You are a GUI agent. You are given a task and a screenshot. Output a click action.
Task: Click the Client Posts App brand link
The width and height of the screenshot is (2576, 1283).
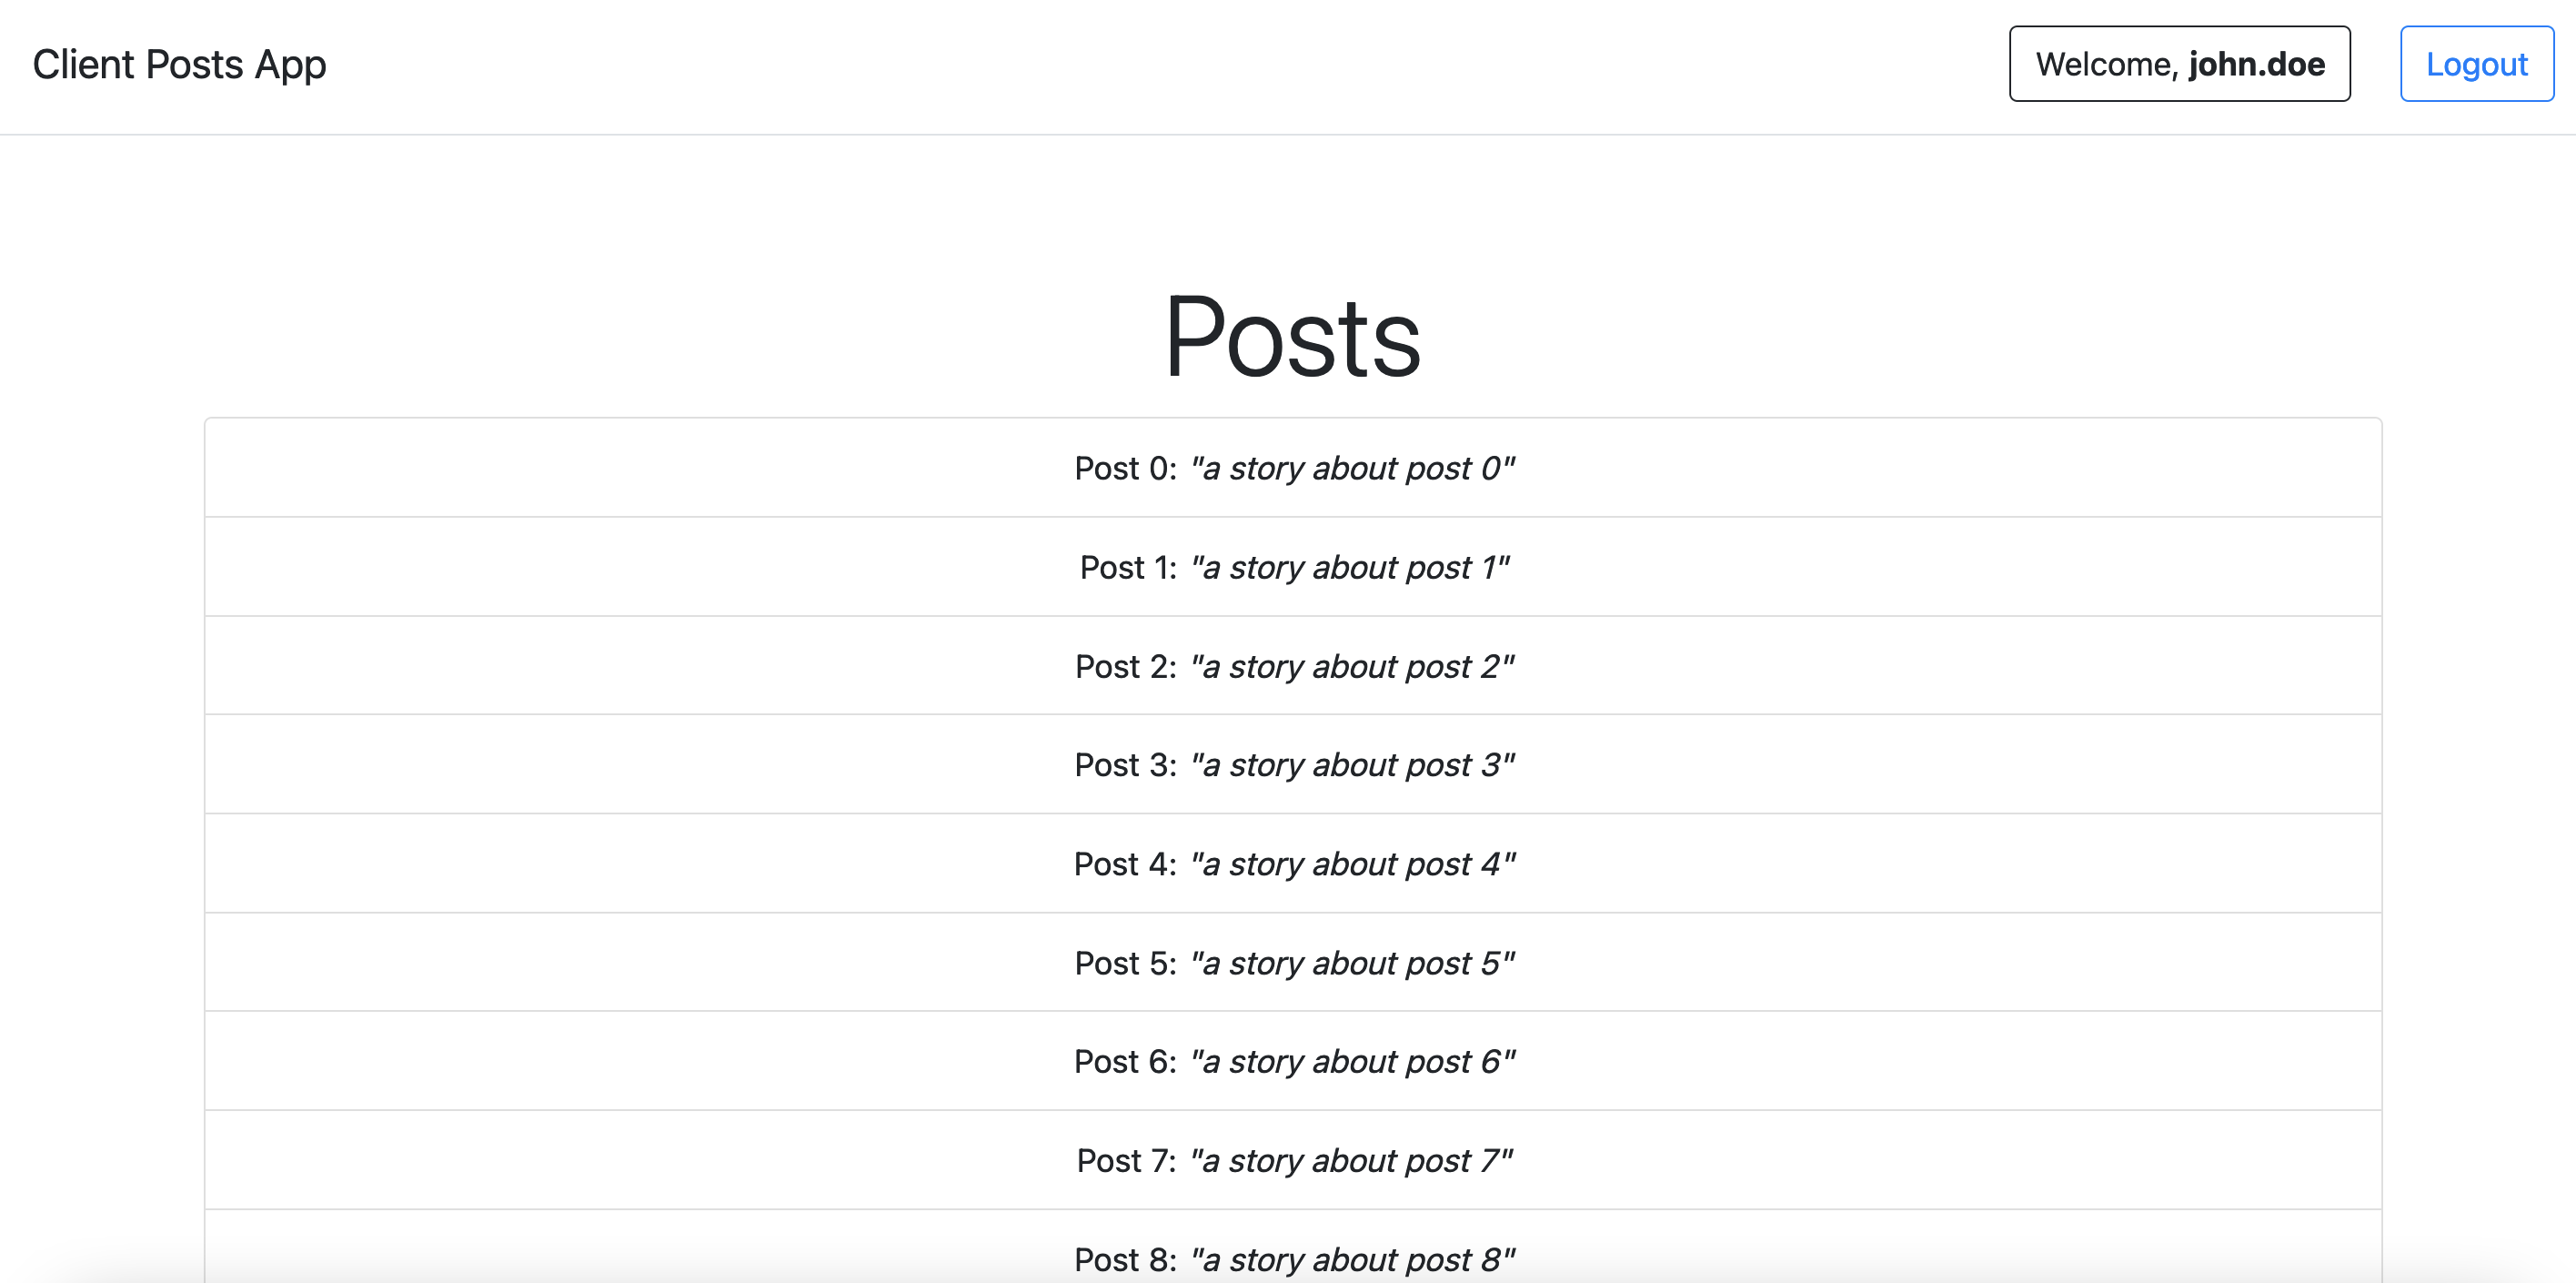pos(179,64)
